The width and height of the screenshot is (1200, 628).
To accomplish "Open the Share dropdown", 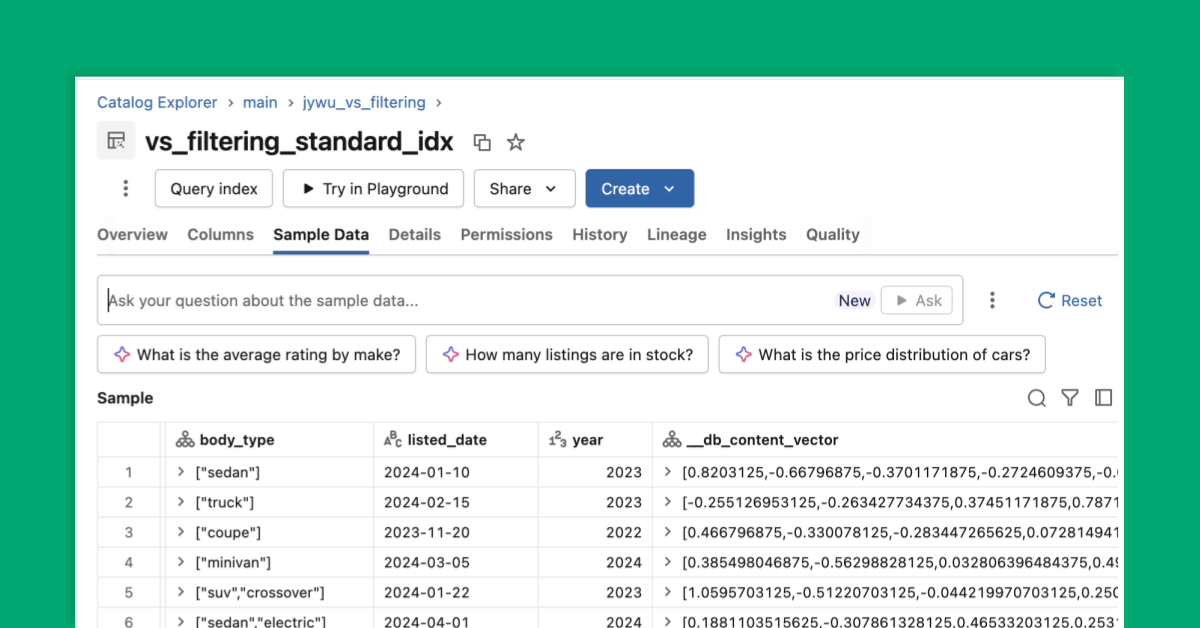I will 524,188.
